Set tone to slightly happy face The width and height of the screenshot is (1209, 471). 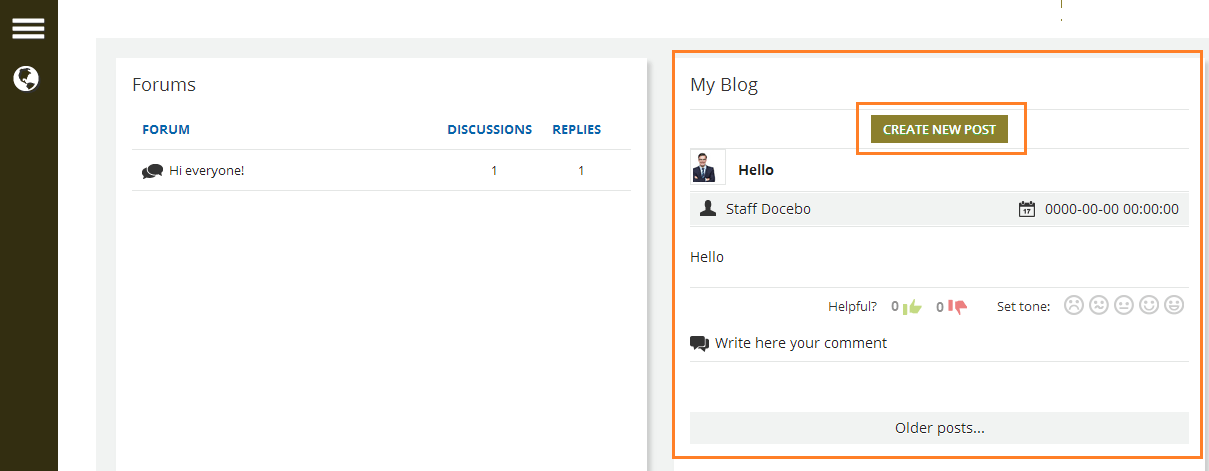tap(1149, 305)
